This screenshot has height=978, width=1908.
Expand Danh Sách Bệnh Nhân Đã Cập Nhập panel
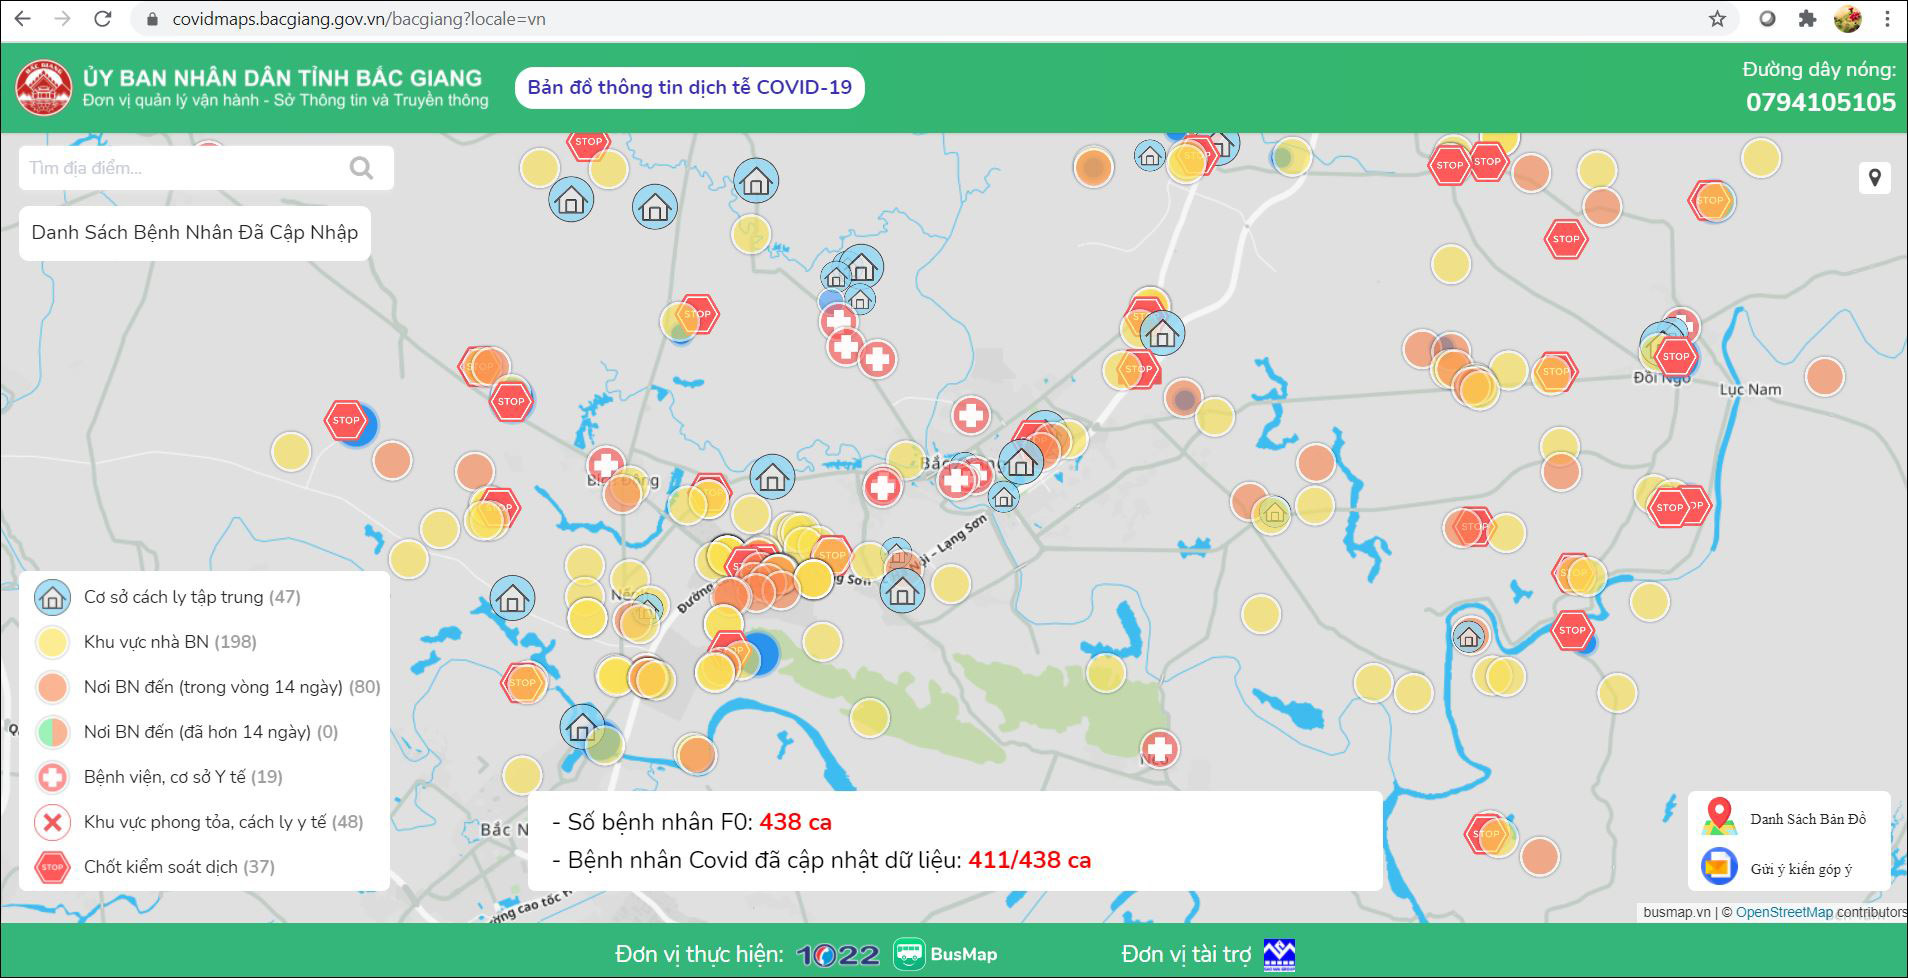pyautogui.click(x=195, y=233)
